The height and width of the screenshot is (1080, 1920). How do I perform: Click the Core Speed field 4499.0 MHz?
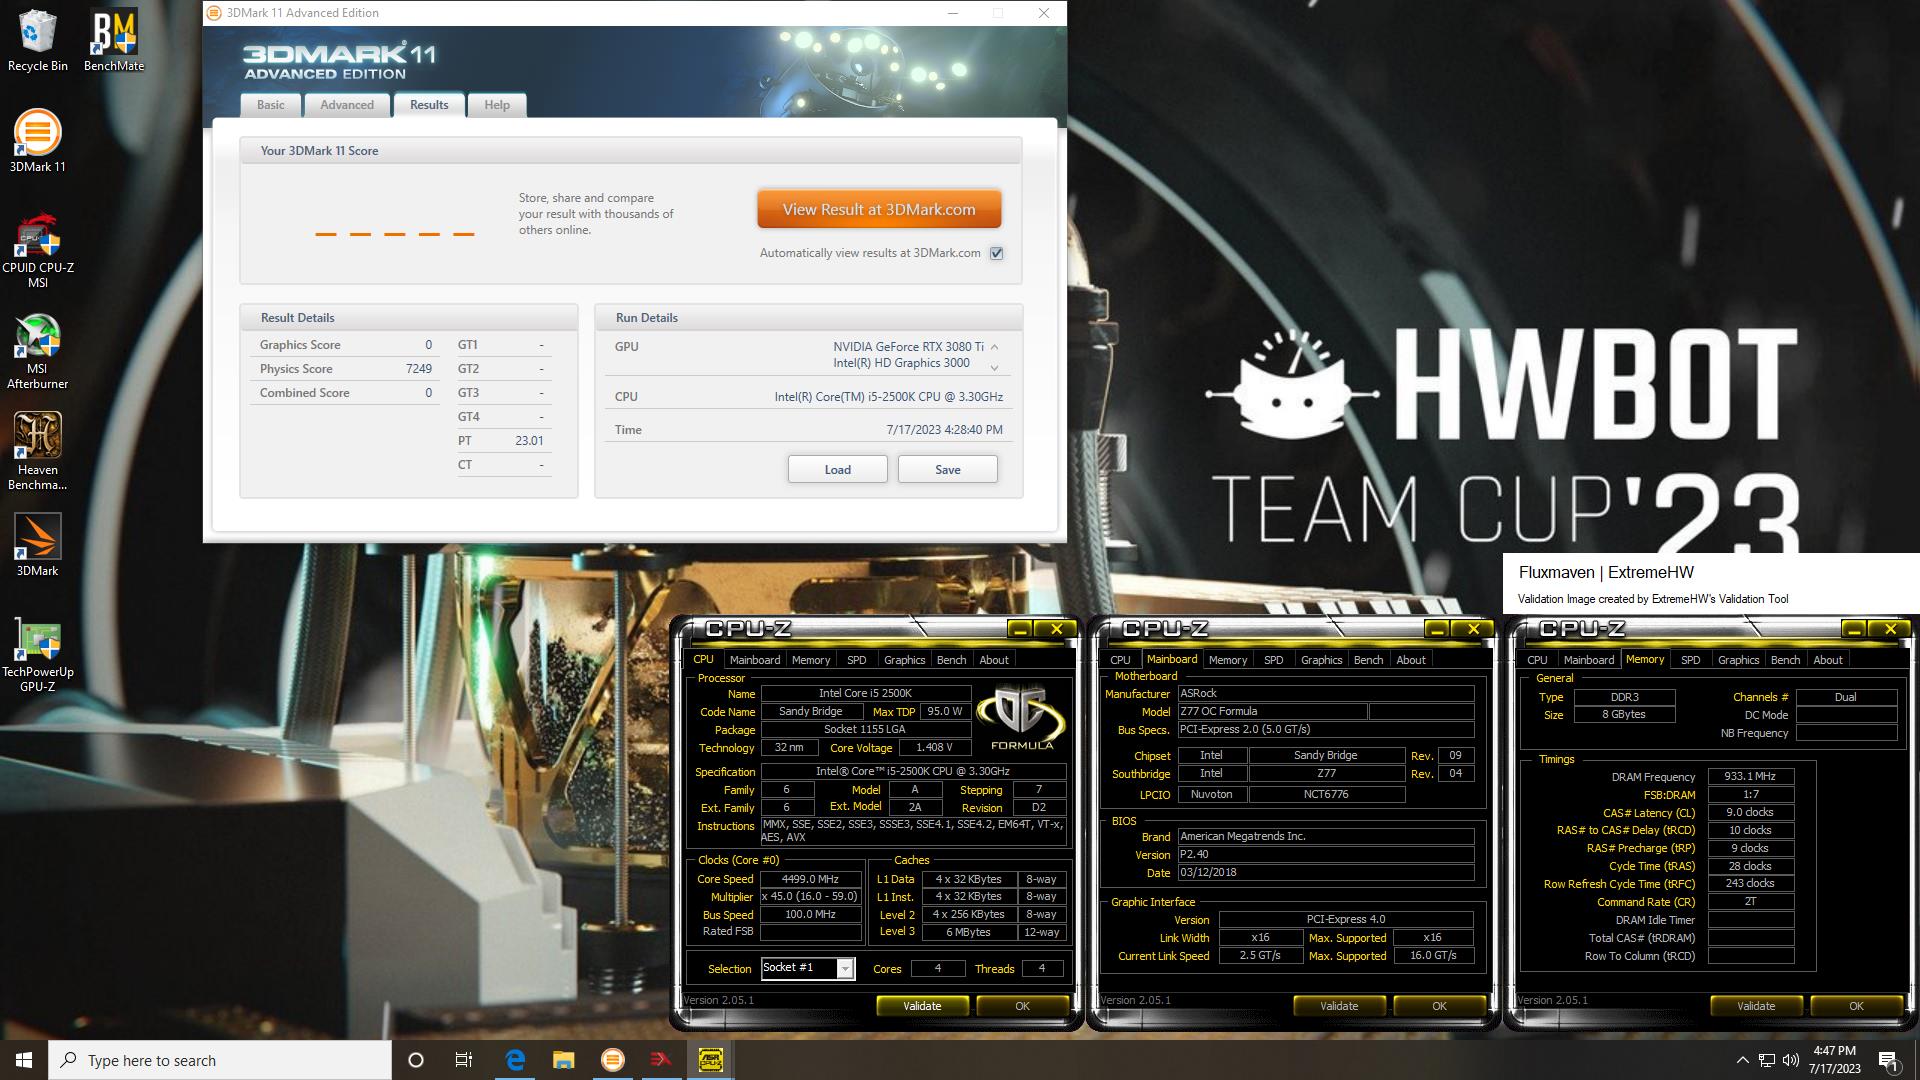point(810,879)
